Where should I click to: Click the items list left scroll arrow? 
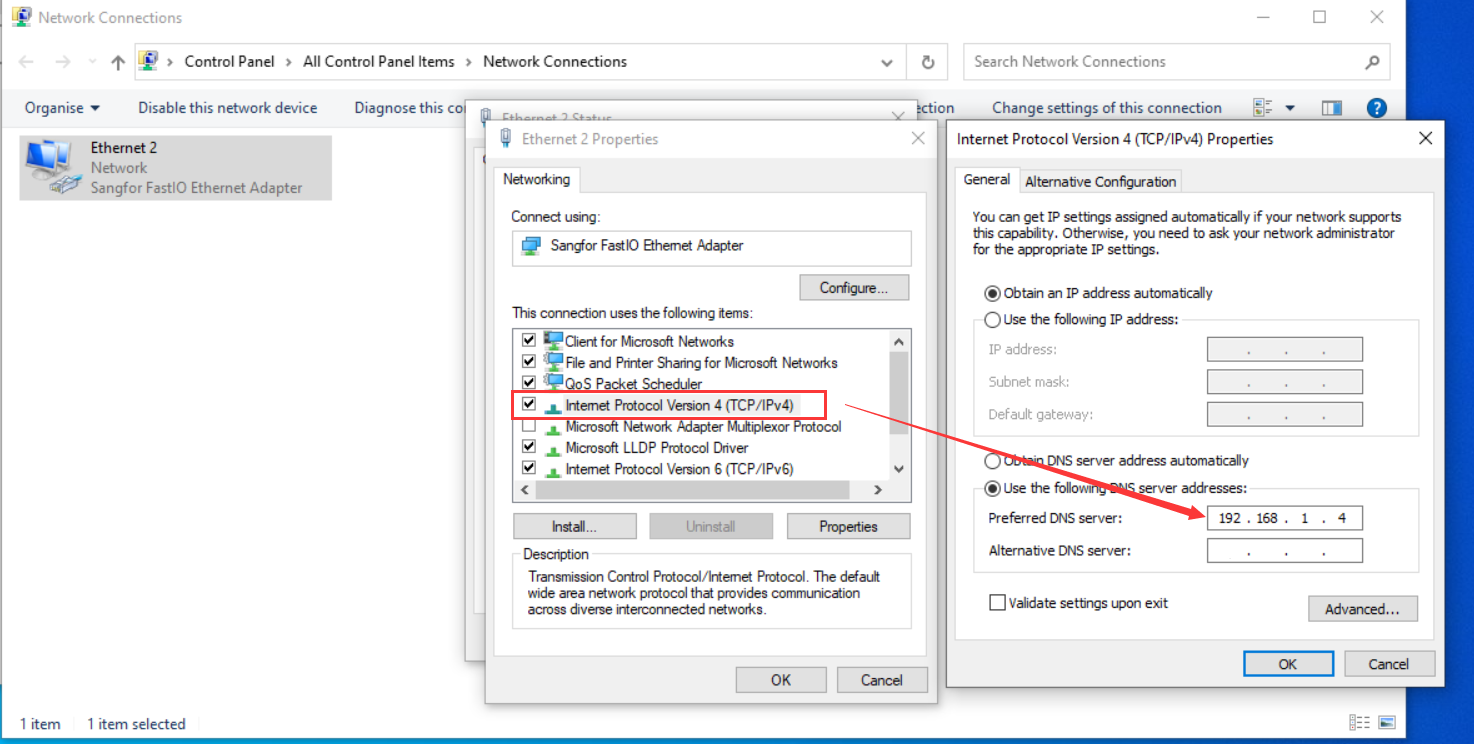(x=524, y=490)
